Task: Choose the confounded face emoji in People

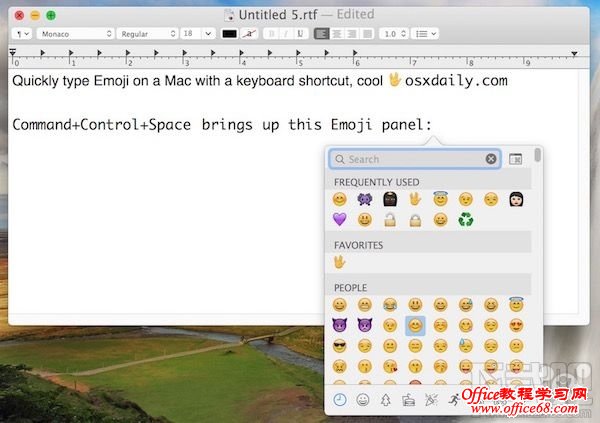Action: 339,366
